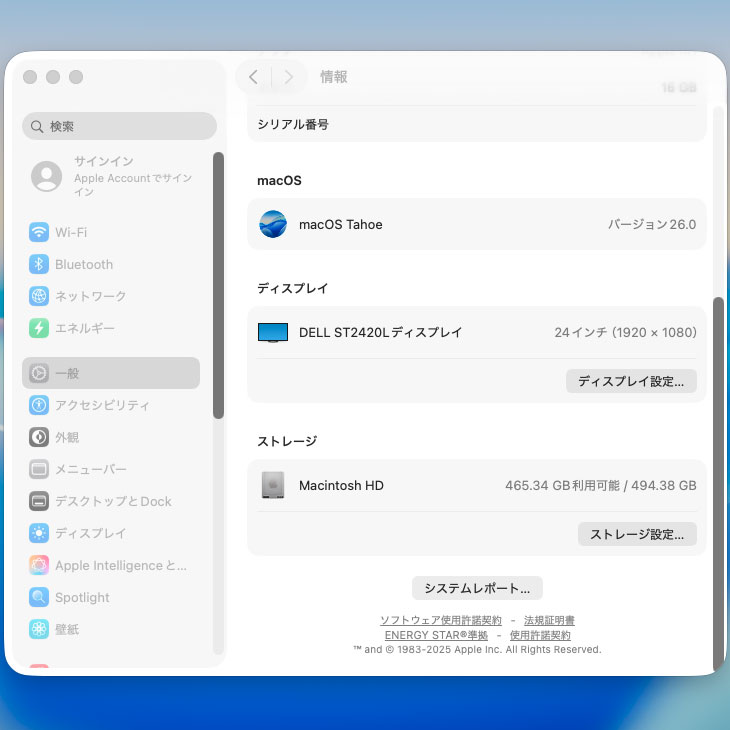
Task: Click the アクセシビリティ icon
Action: point(39,405)
